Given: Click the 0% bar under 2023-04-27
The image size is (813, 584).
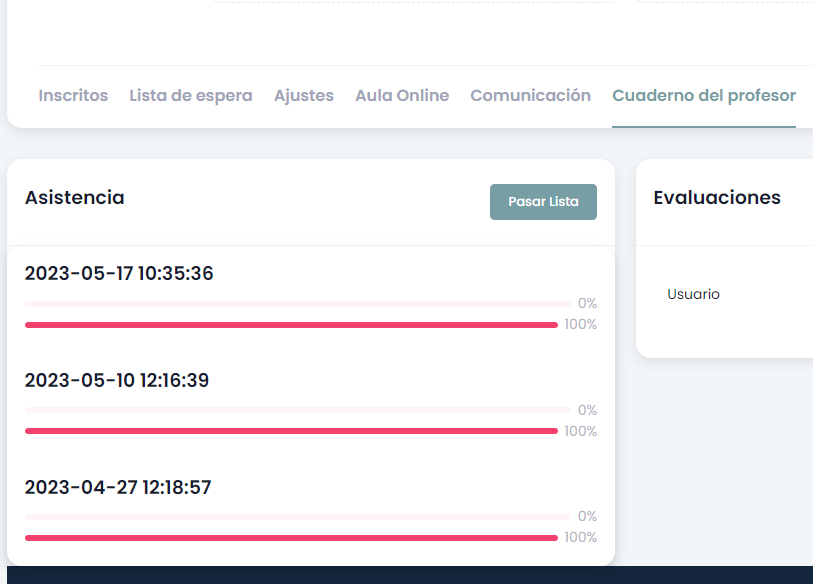Looking at the screenshot, I should pos(297,516).
